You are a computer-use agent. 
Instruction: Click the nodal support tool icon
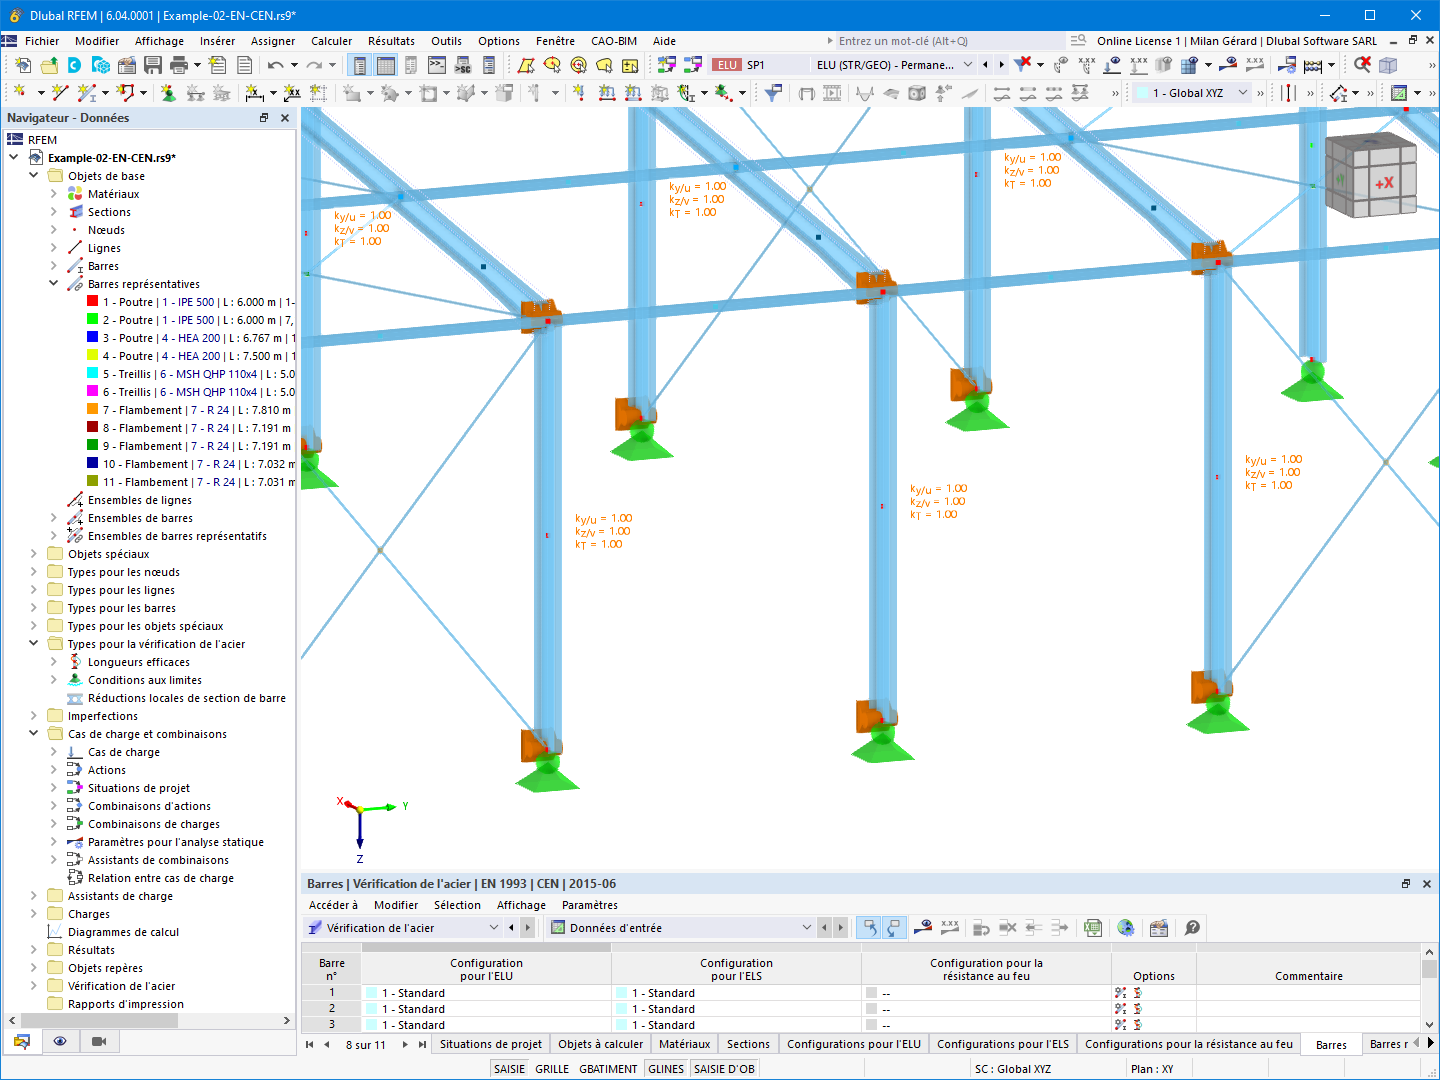tap(168, 93)
